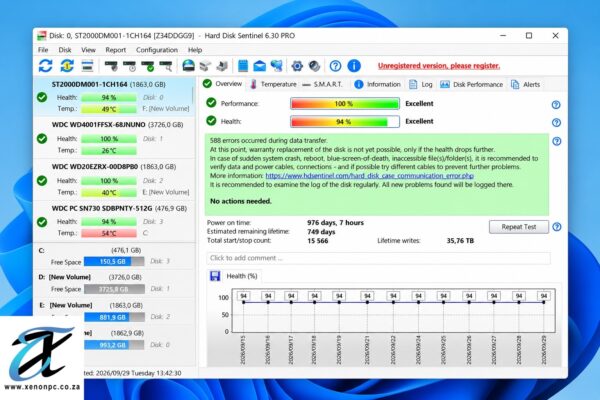This screenshot has height=400, width=600.
Task: Click the '15 566' start/stop count value
Action: (x=318, y=241)
